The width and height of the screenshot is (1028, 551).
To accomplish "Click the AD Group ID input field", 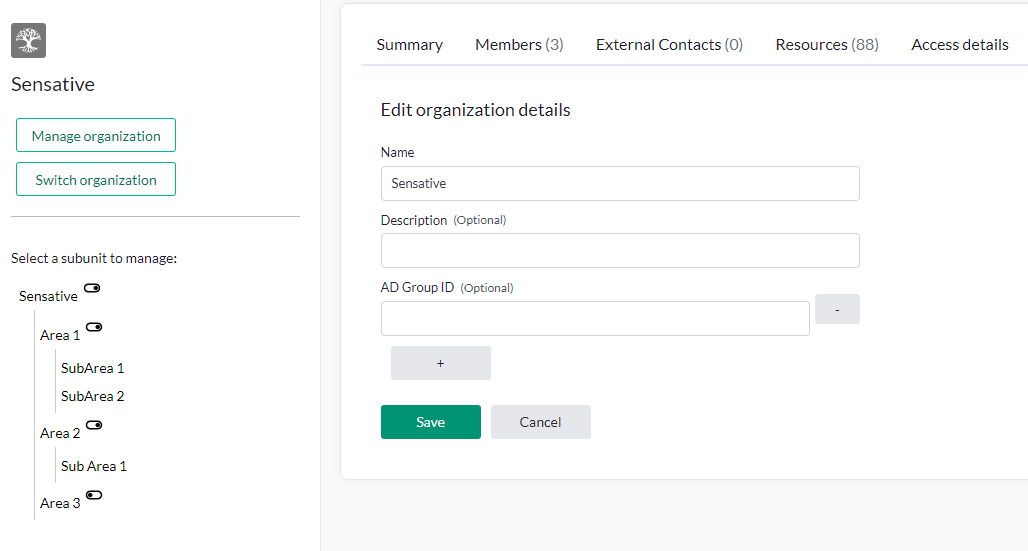I will pyautogui.click(x=595, y=319).
